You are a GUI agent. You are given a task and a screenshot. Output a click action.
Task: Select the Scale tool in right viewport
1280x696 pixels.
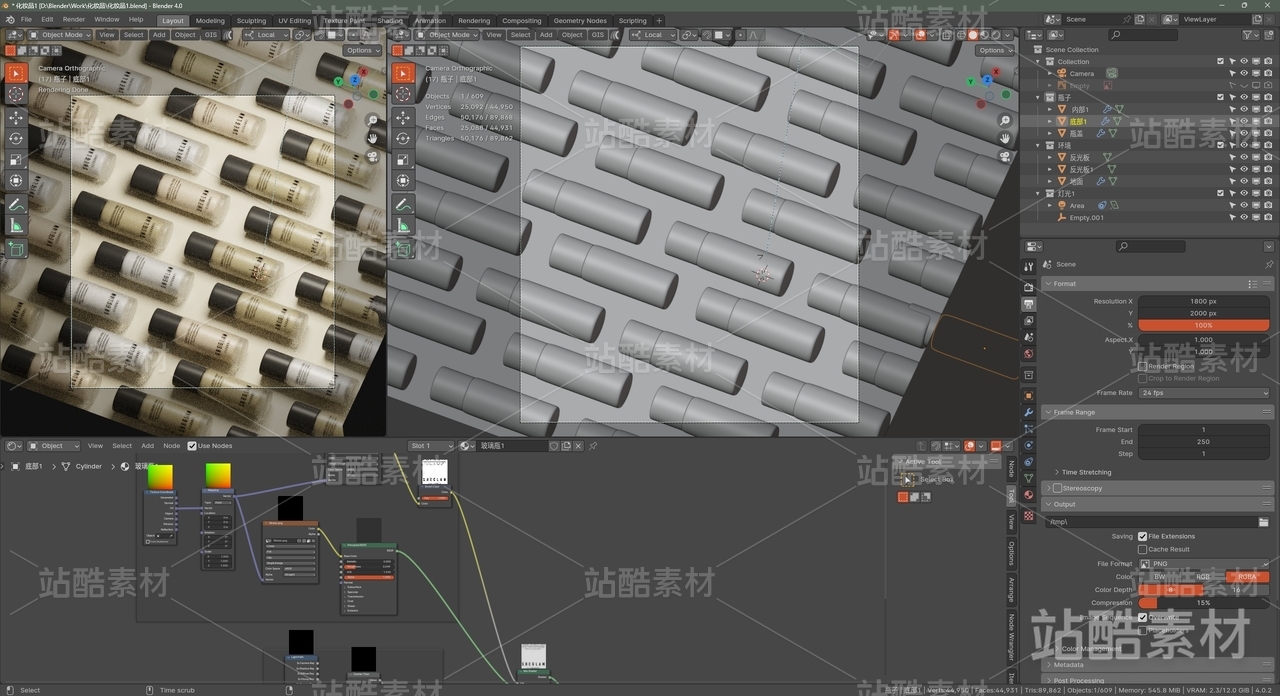pos(402,159)
